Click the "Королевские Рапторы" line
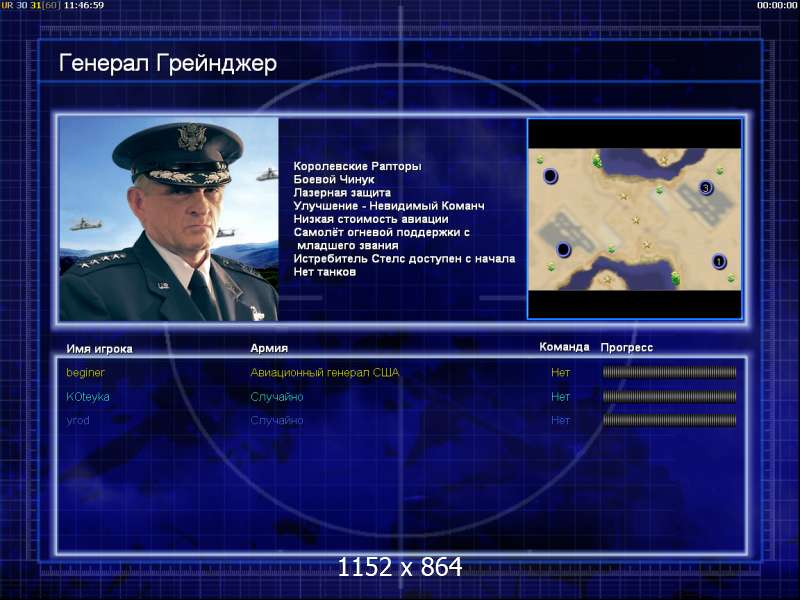The height and width of the screenshot is (600, 800). (357, 166)
